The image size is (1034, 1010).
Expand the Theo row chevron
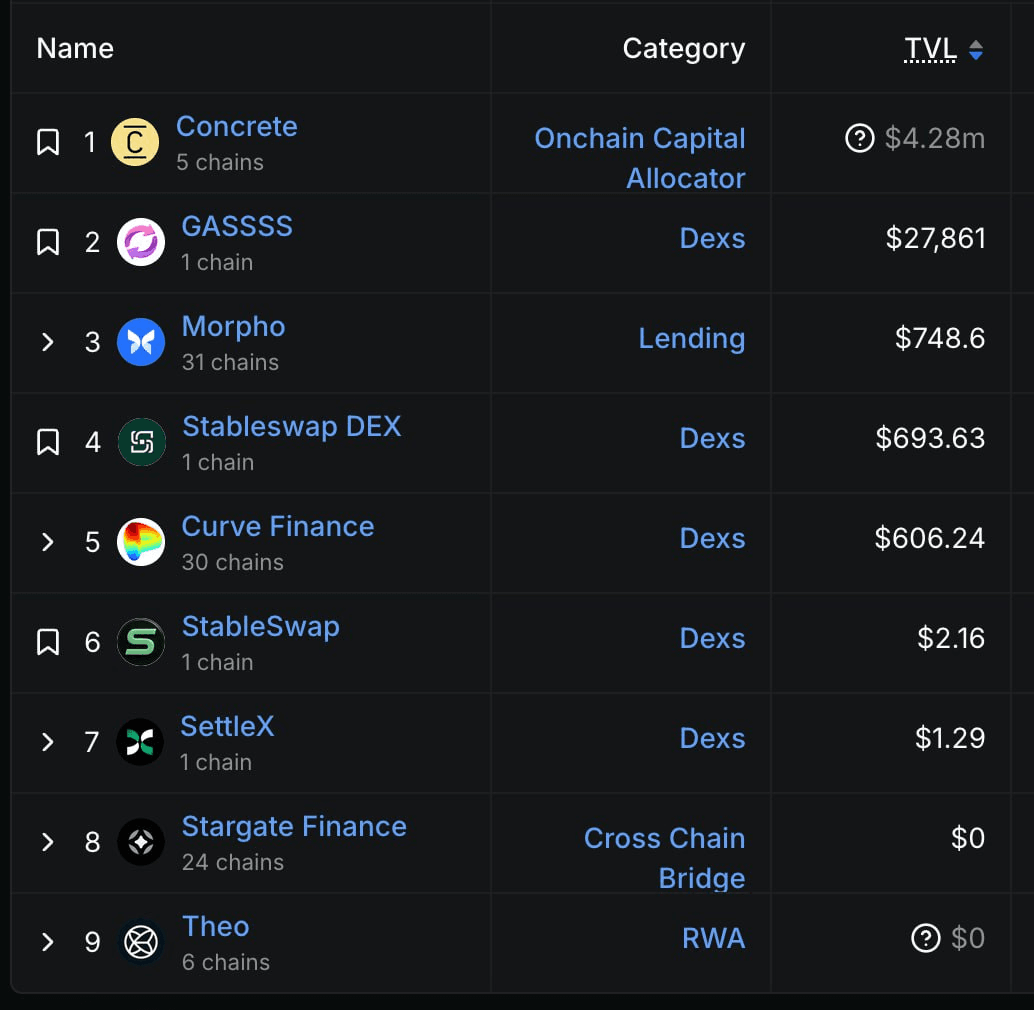point(47,942)
